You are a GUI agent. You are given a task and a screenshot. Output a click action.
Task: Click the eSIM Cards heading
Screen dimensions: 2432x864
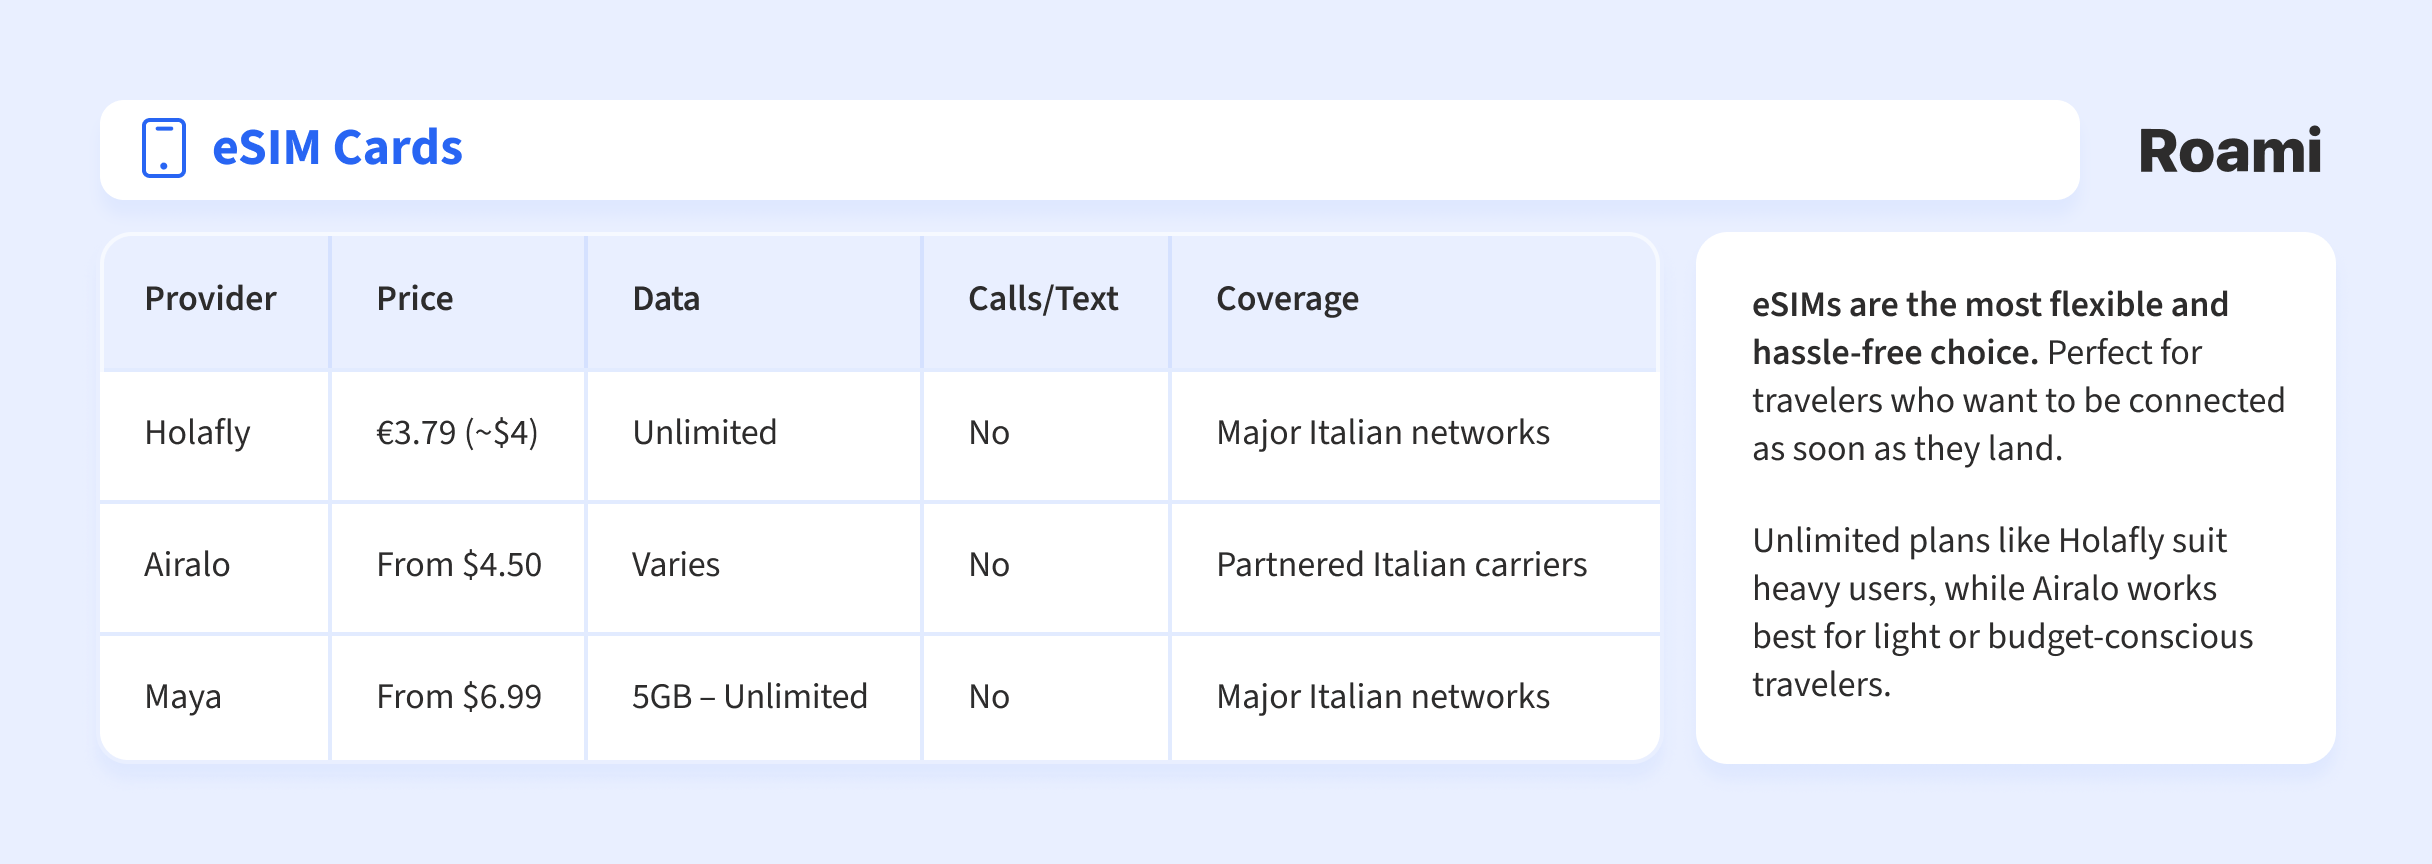(337, 148)
